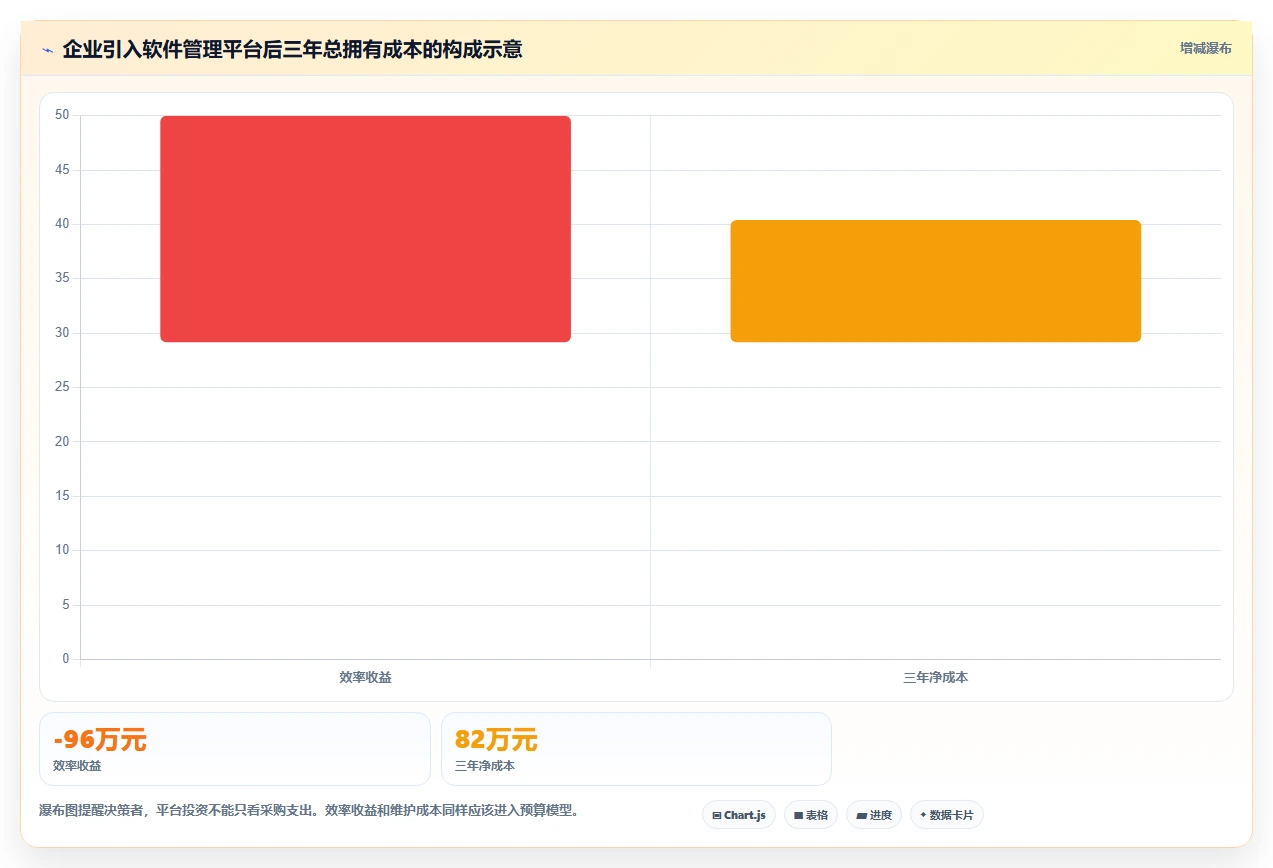Click the y-axis value 25
The image size is (1273, 868).
click(62, 387)
